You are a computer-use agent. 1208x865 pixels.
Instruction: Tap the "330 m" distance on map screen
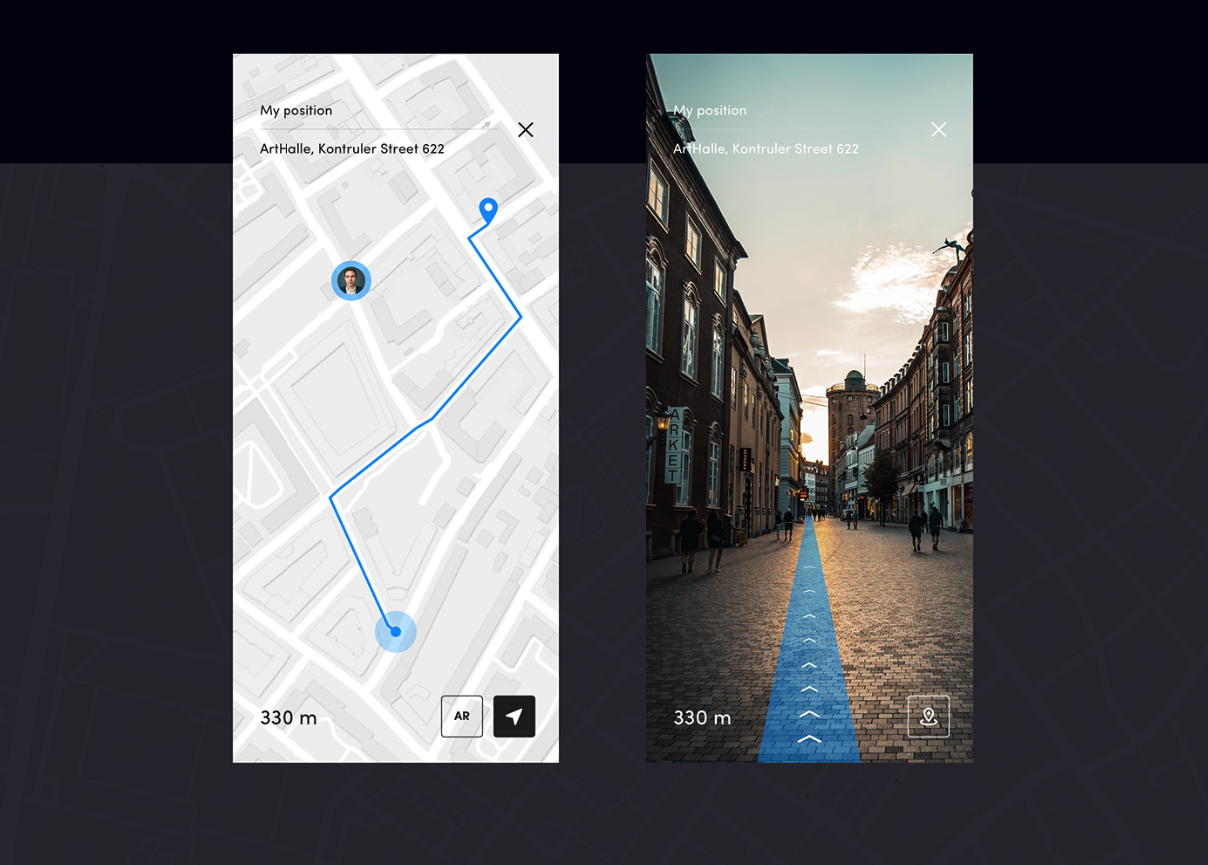click(x=288, y=718)
